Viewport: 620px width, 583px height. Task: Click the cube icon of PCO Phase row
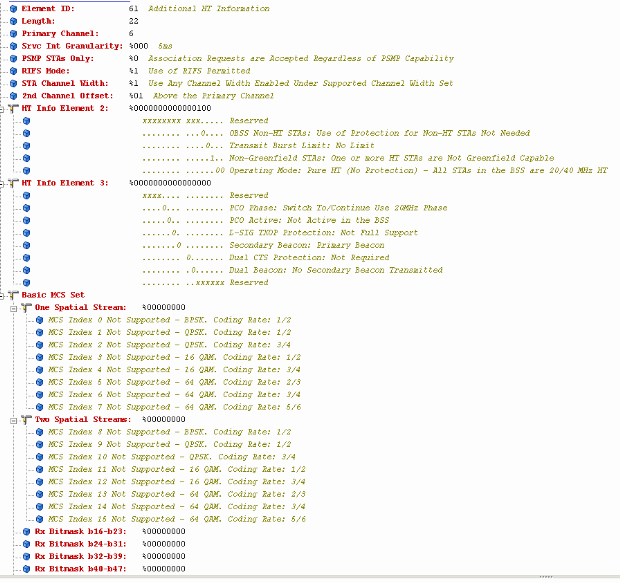[x=26, y=208]
